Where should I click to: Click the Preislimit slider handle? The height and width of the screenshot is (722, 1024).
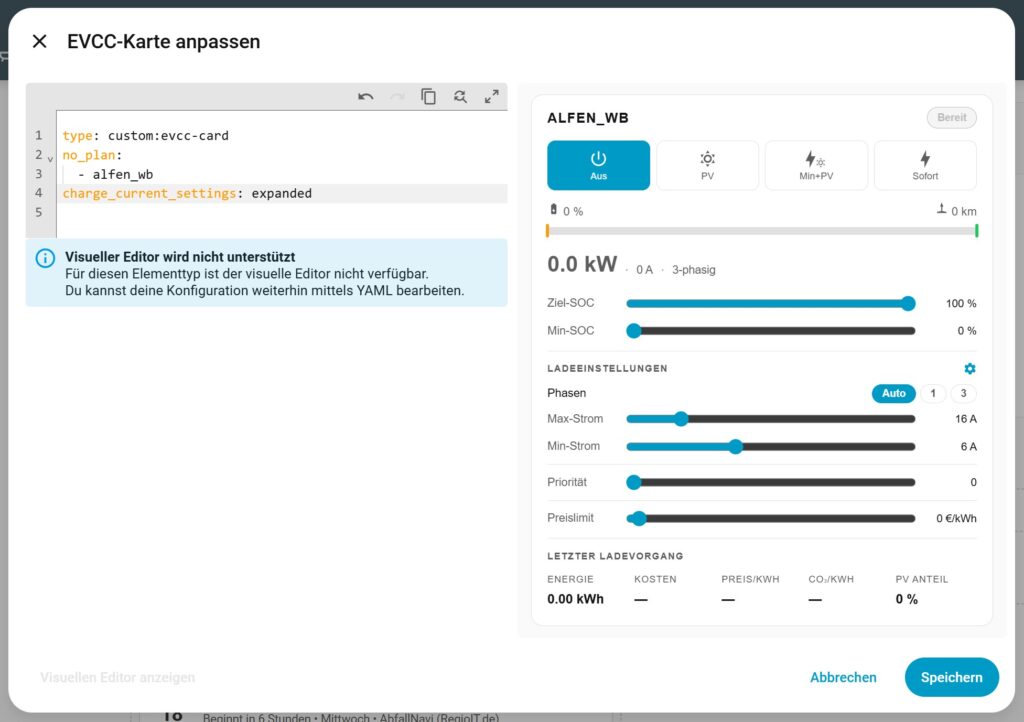(639, 519)
